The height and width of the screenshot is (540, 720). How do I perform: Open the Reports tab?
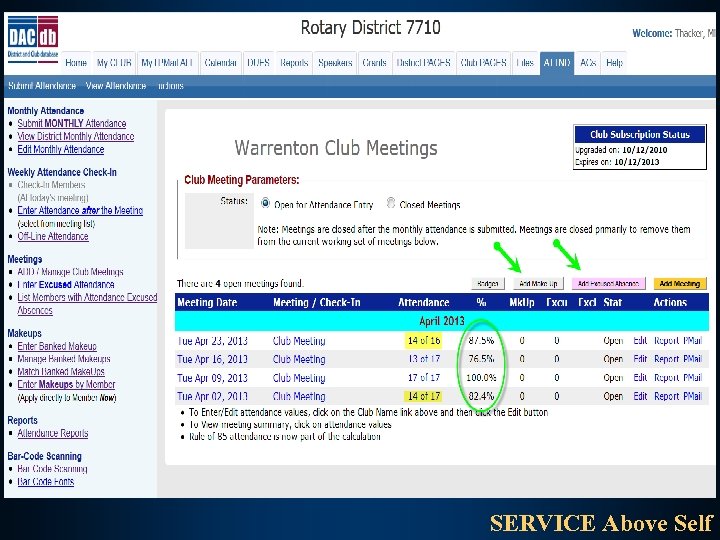(x=294, y=63)
